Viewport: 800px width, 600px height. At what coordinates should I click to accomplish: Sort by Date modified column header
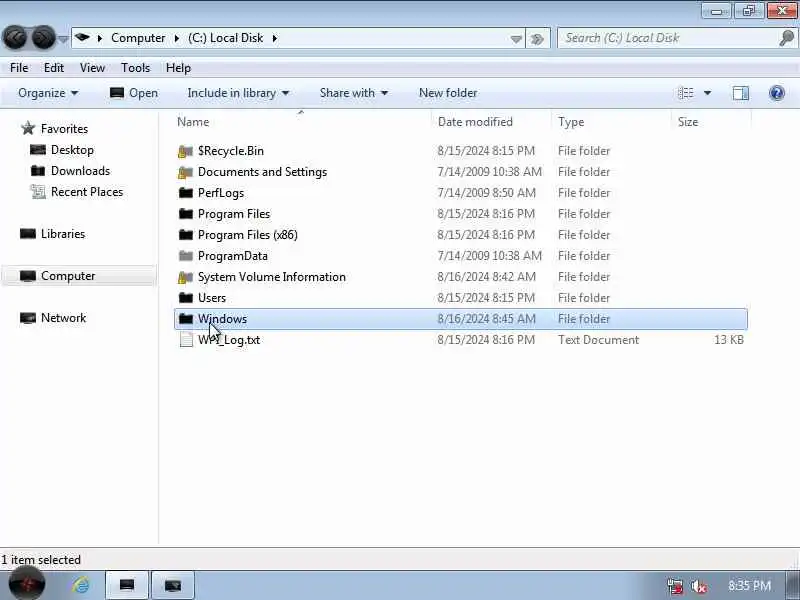[492, 122]
